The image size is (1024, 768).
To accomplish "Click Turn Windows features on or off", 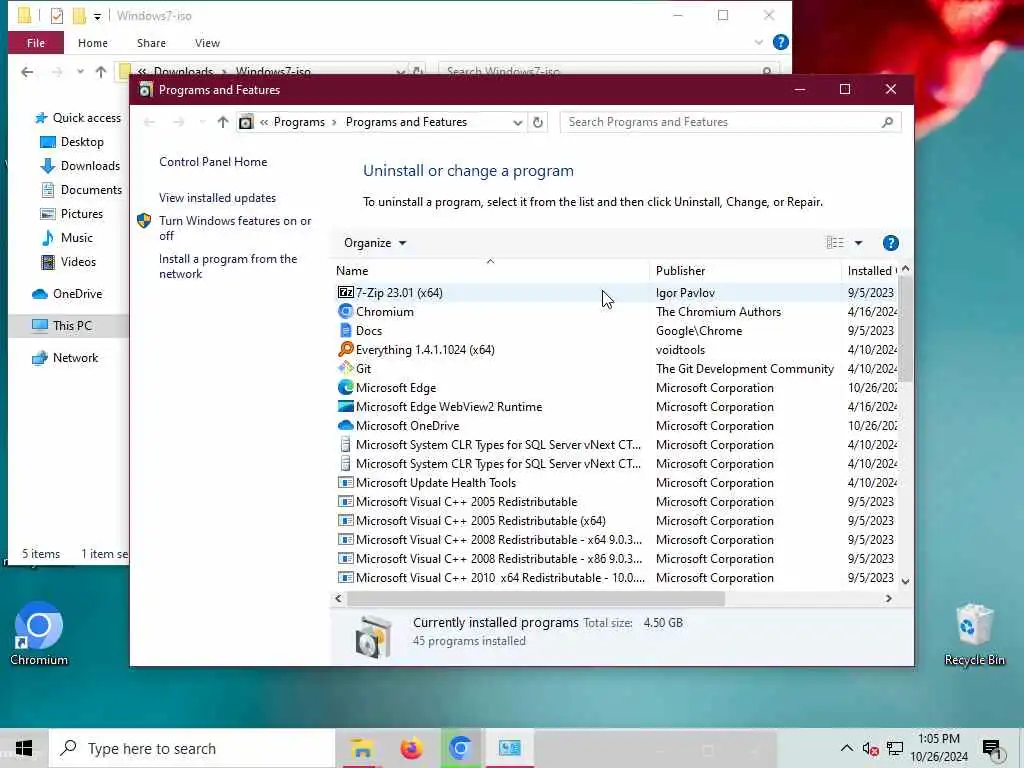I will 235,228.
